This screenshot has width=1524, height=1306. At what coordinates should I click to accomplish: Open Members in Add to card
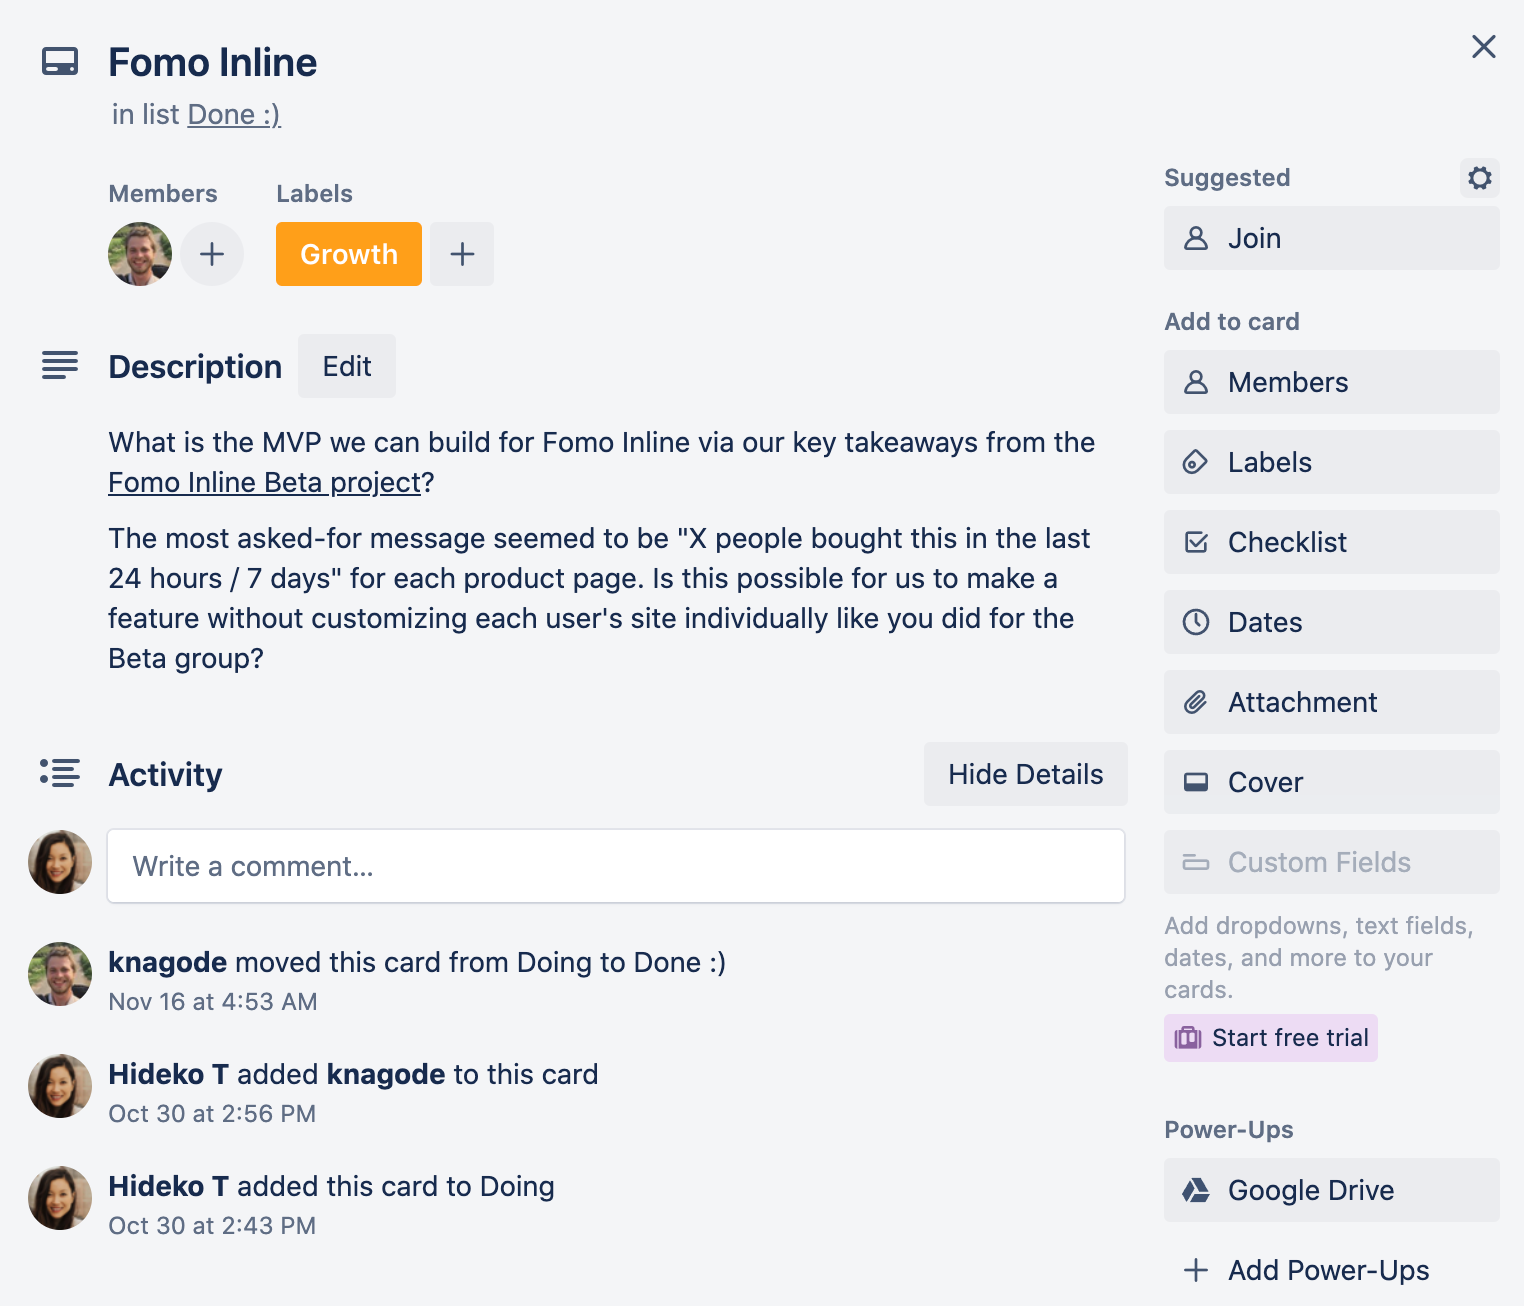tap(1332, 382)
